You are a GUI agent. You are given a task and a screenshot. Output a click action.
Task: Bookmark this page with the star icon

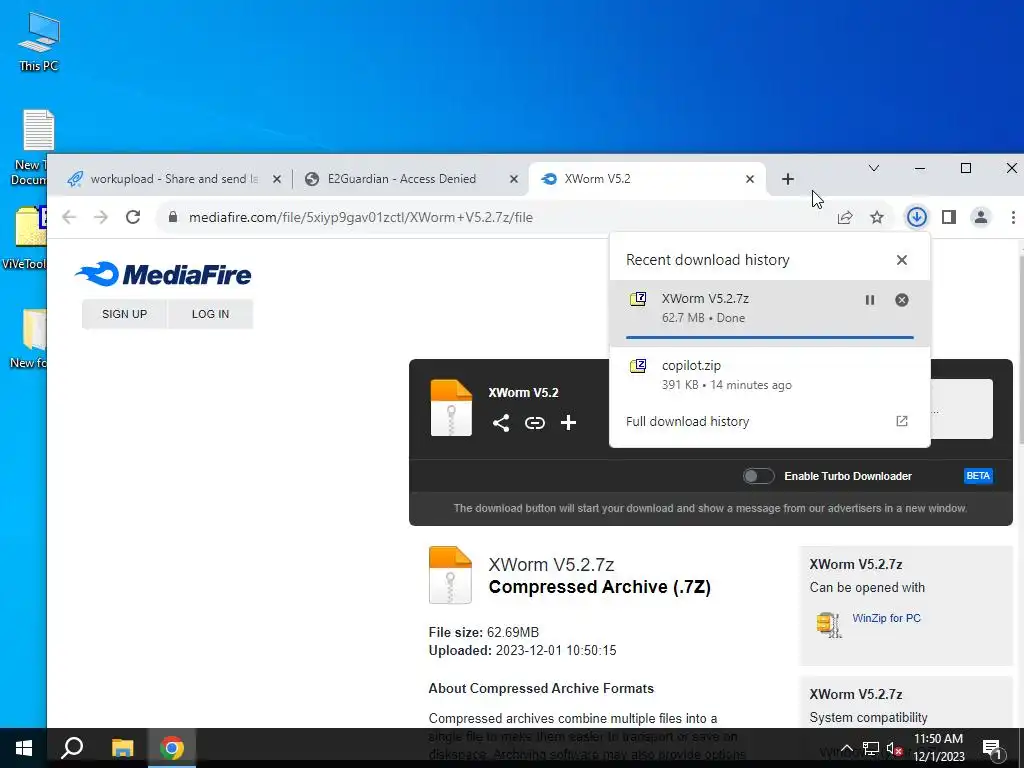(x=877, y=217)
